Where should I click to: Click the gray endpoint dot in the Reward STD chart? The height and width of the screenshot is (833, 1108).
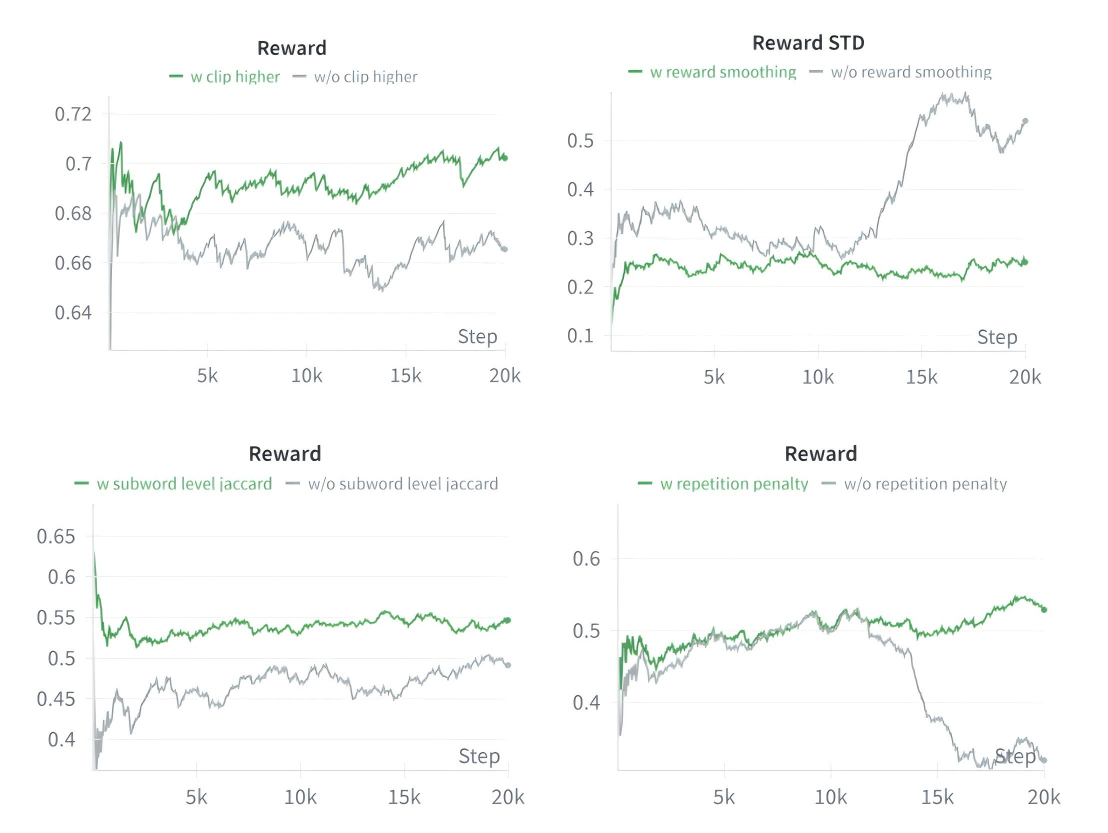pos(1024,122)
